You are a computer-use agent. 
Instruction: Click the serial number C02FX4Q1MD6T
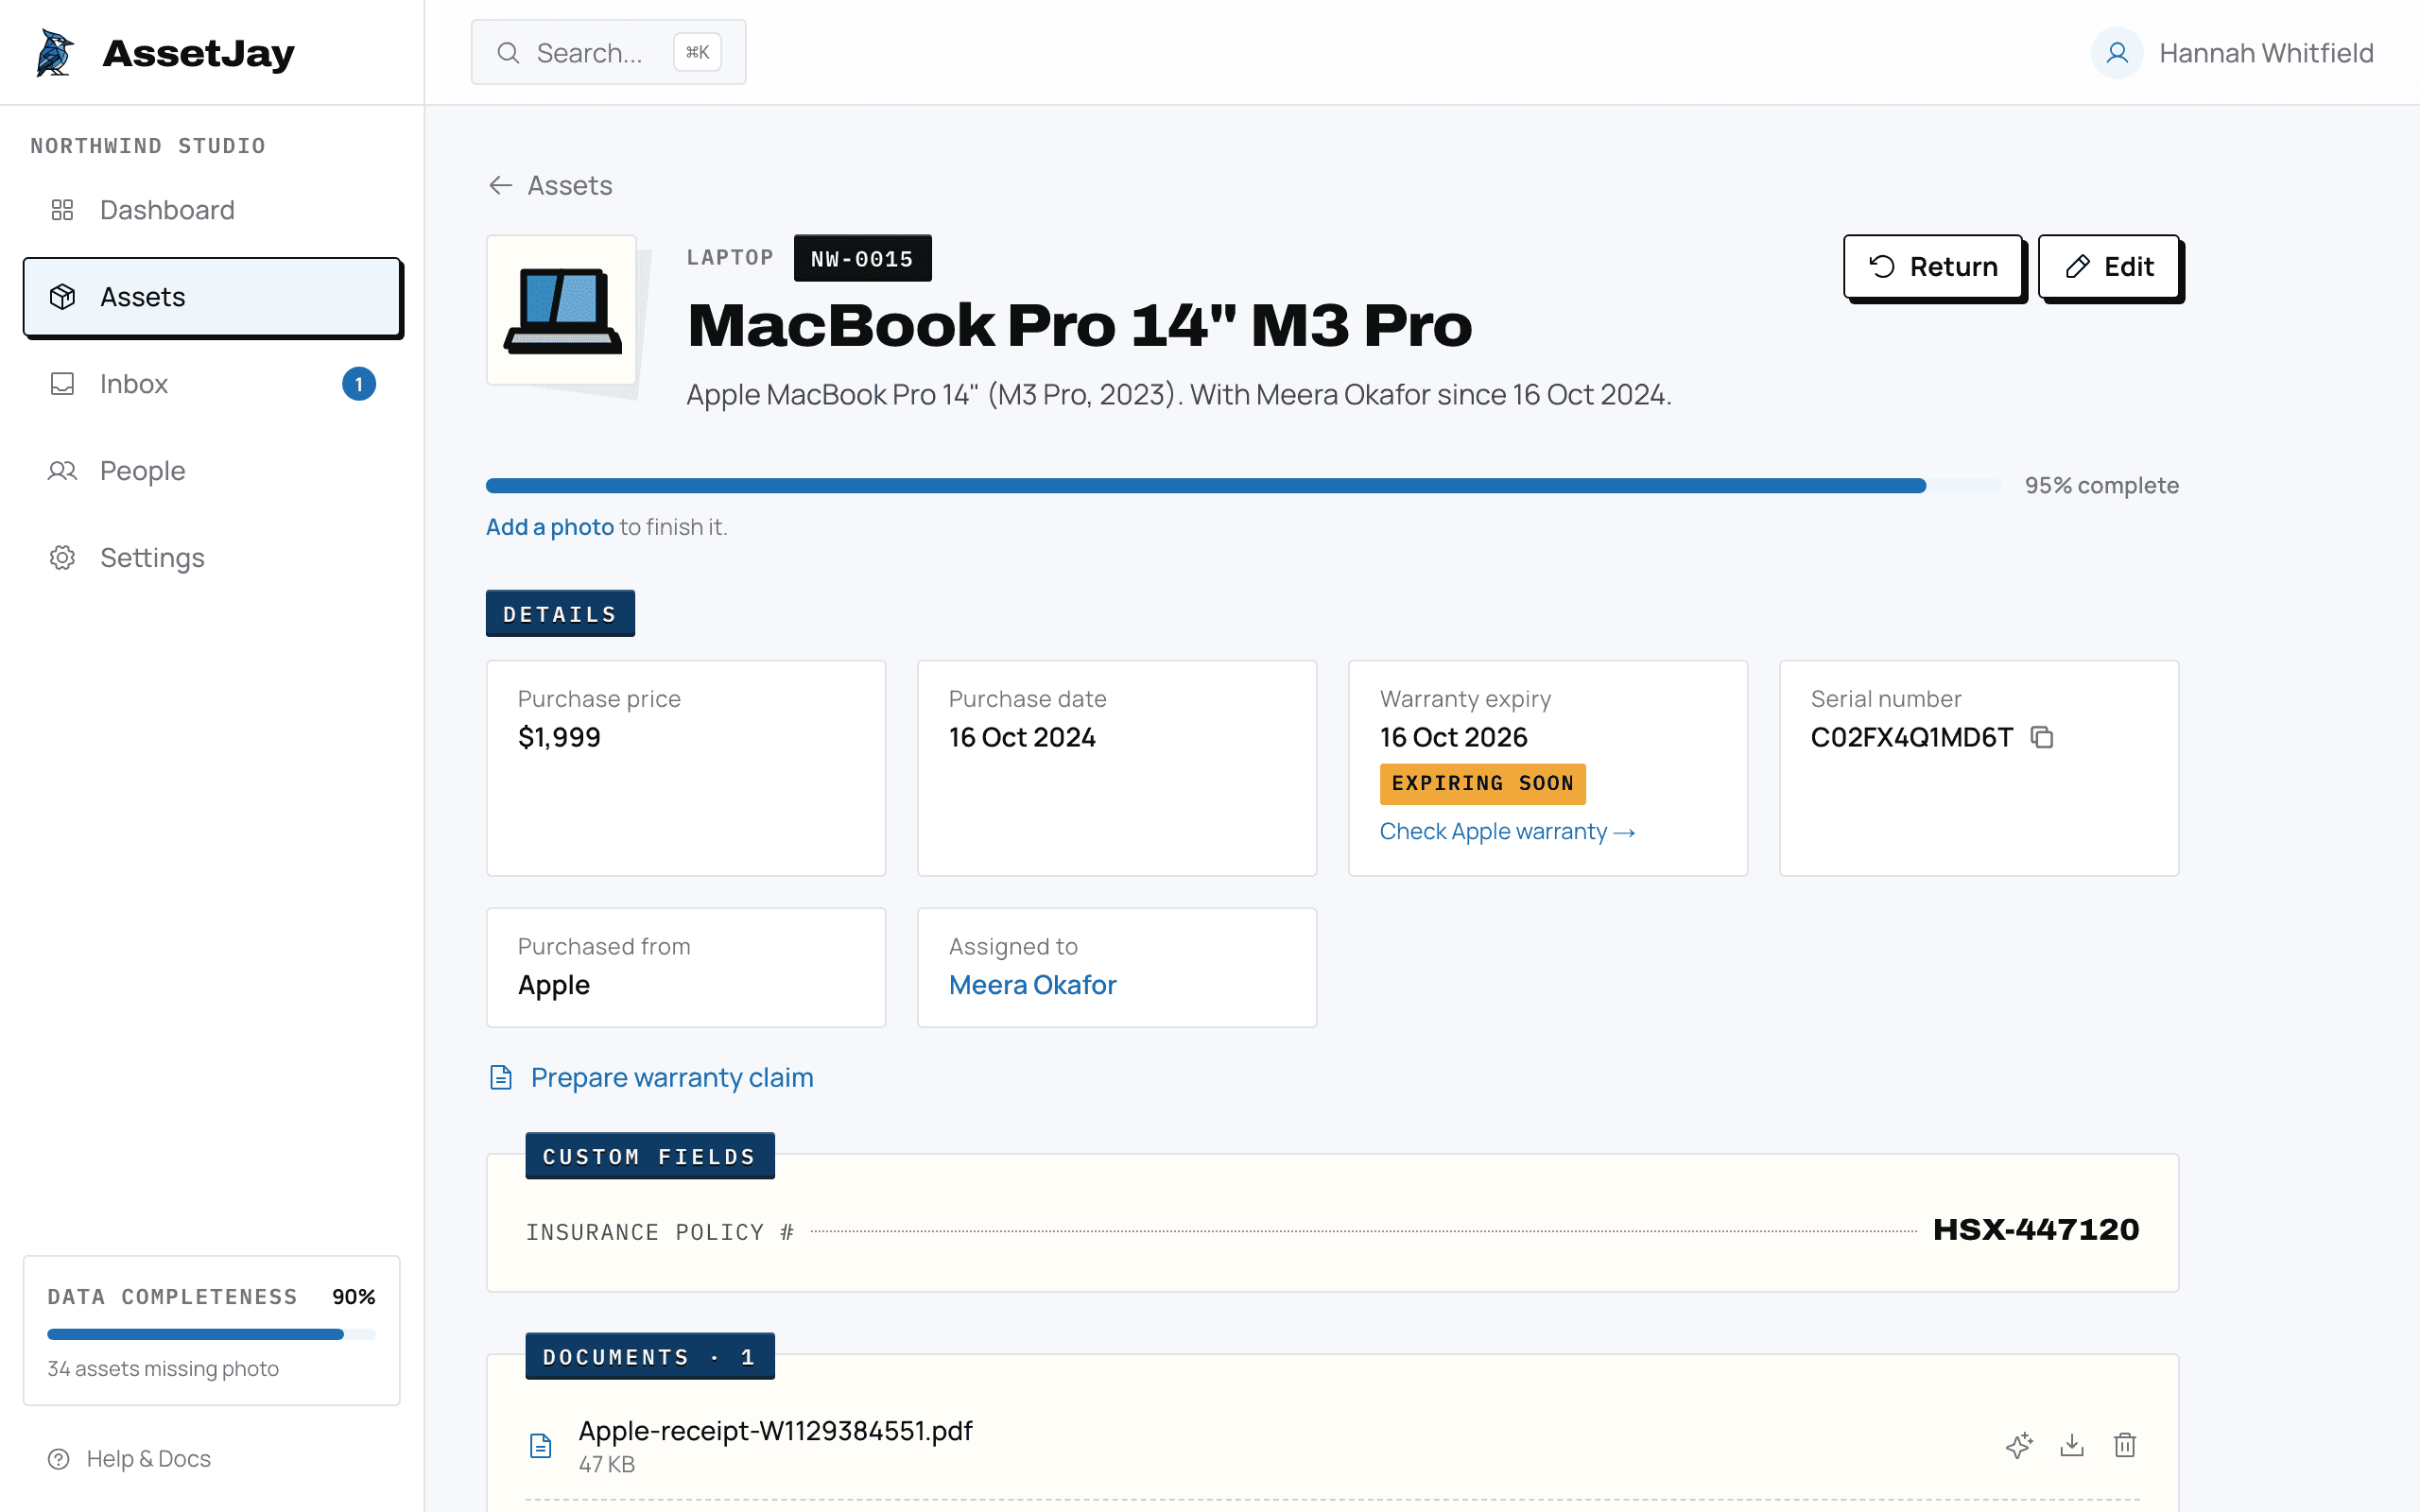click(x=1911, y=737)
